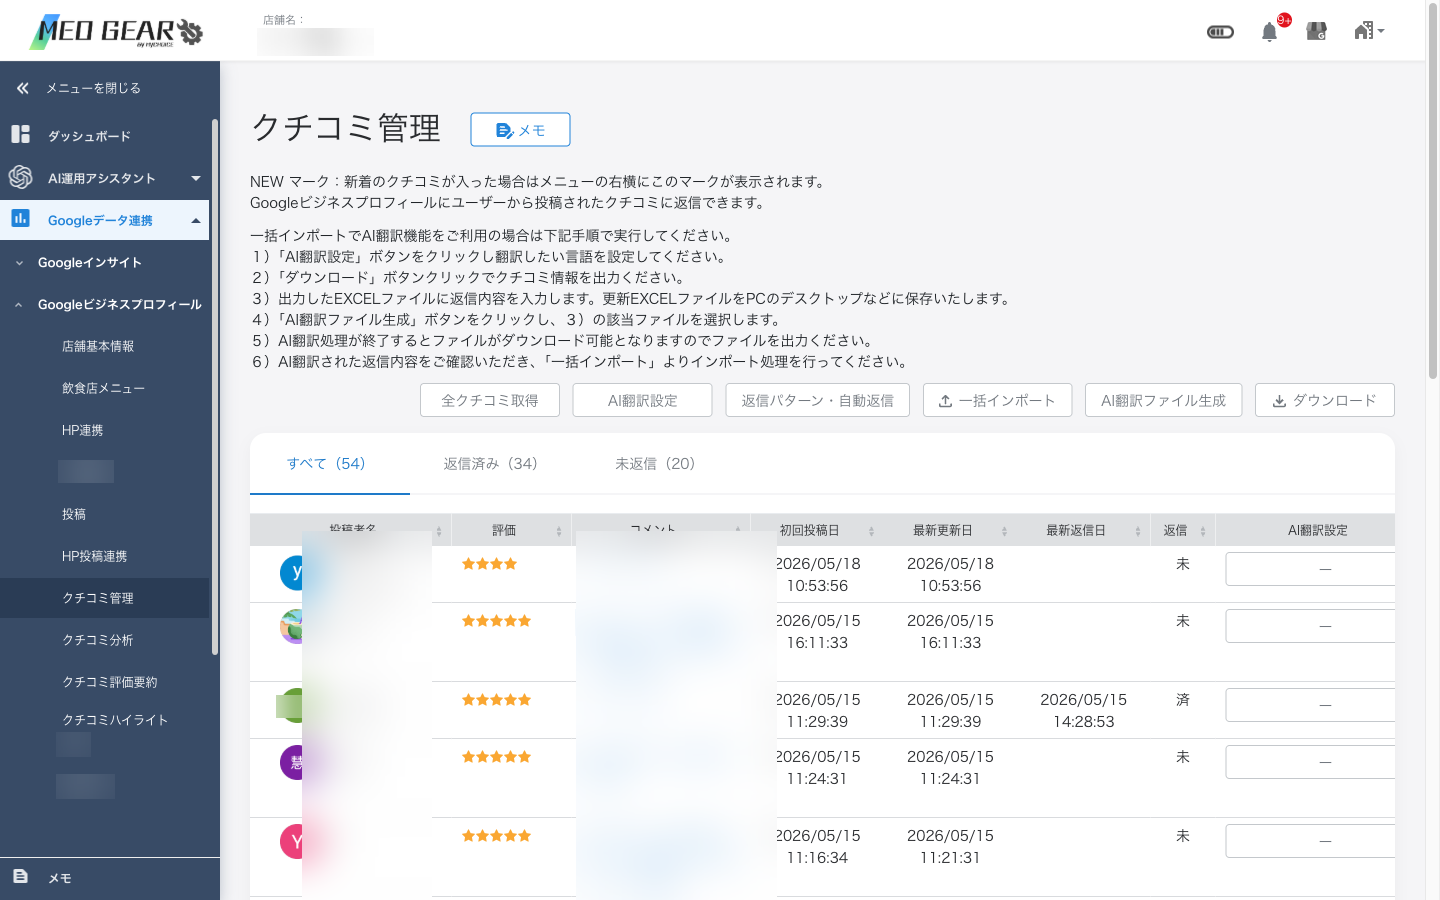Open AI翻訳設定 field for 11:24:31 review
Viewport: 1440px width, 900px height.
point(1310,762)
